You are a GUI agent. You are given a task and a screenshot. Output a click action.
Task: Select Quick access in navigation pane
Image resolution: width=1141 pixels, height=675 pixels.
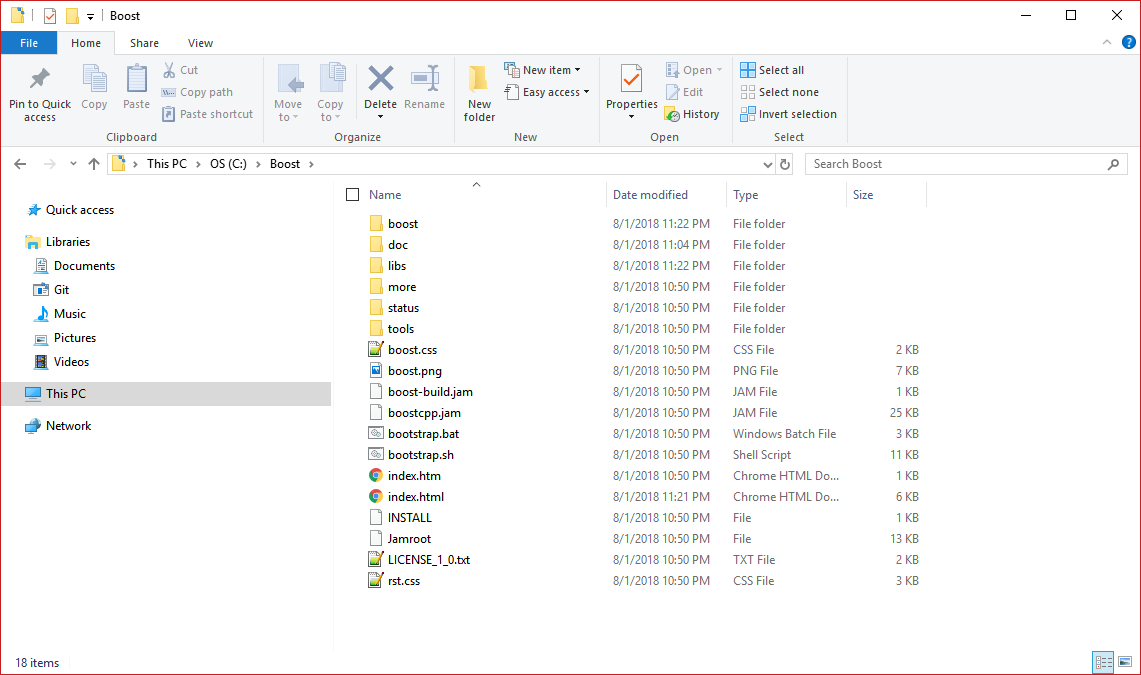pyautogui.click(x=80, y=210)
